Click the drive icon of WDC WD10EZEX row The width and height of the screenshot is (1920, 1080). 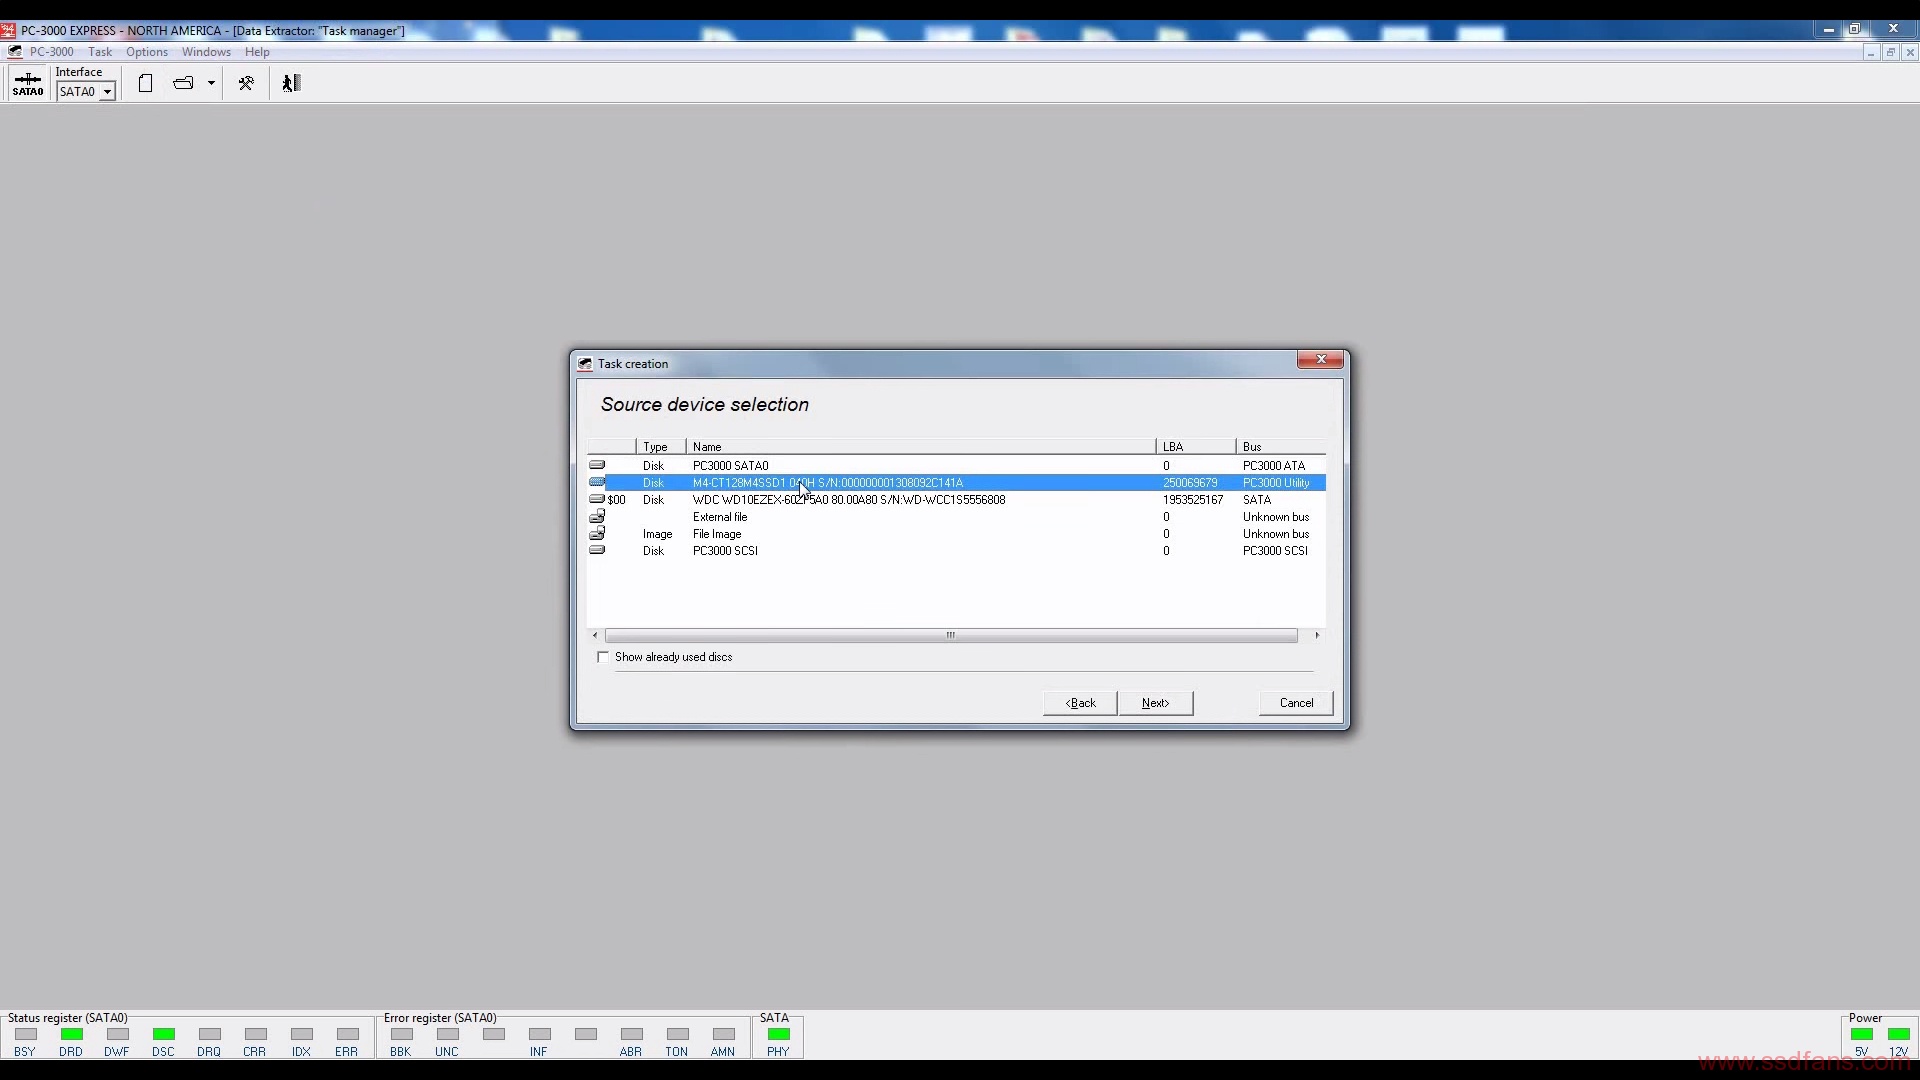597,499
